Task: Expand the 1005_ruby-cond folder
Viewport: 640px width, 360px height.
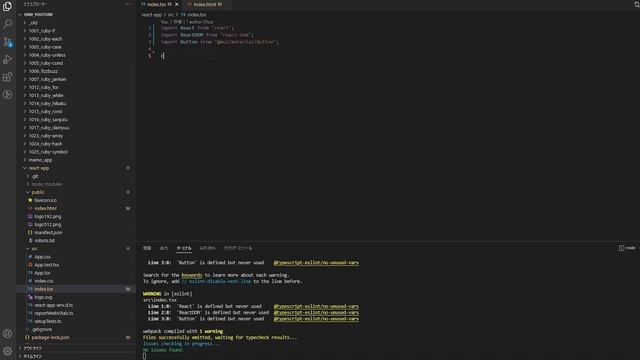Action: (x=46, y=63)
